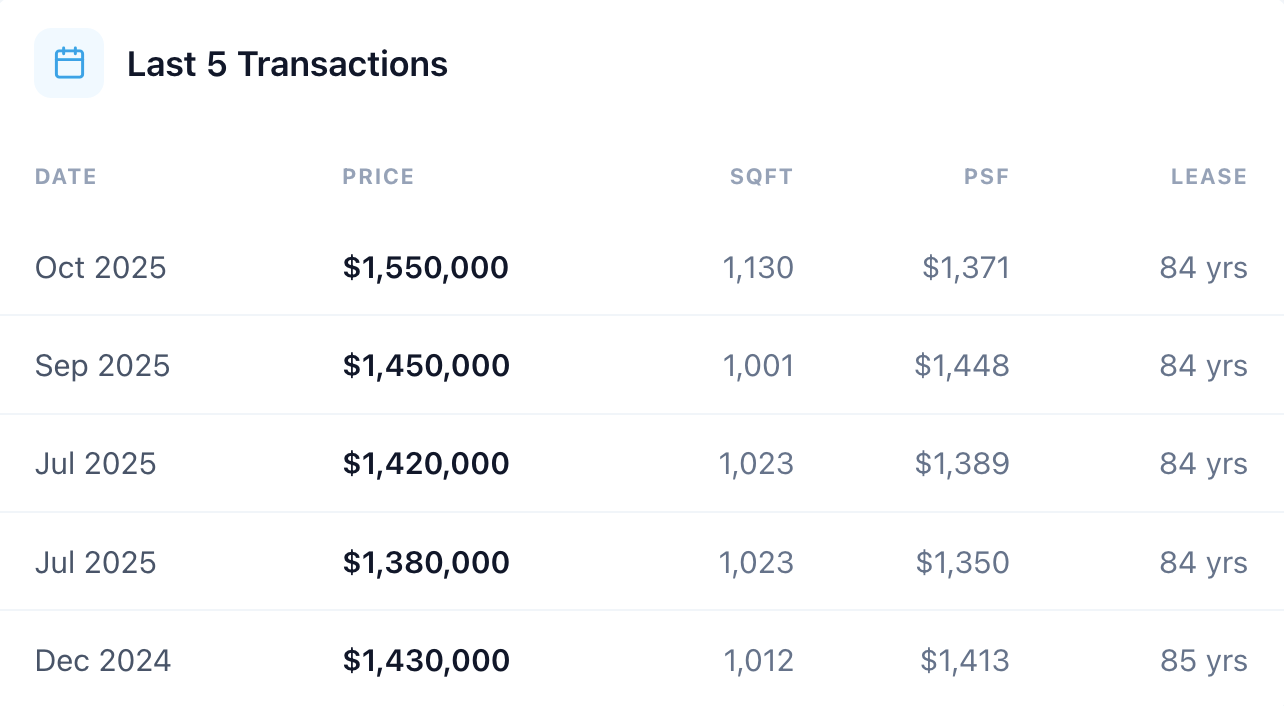The image size is (1284, 706).
Task: Click the $1,448 PSF value
Action: tap(962, 366)
